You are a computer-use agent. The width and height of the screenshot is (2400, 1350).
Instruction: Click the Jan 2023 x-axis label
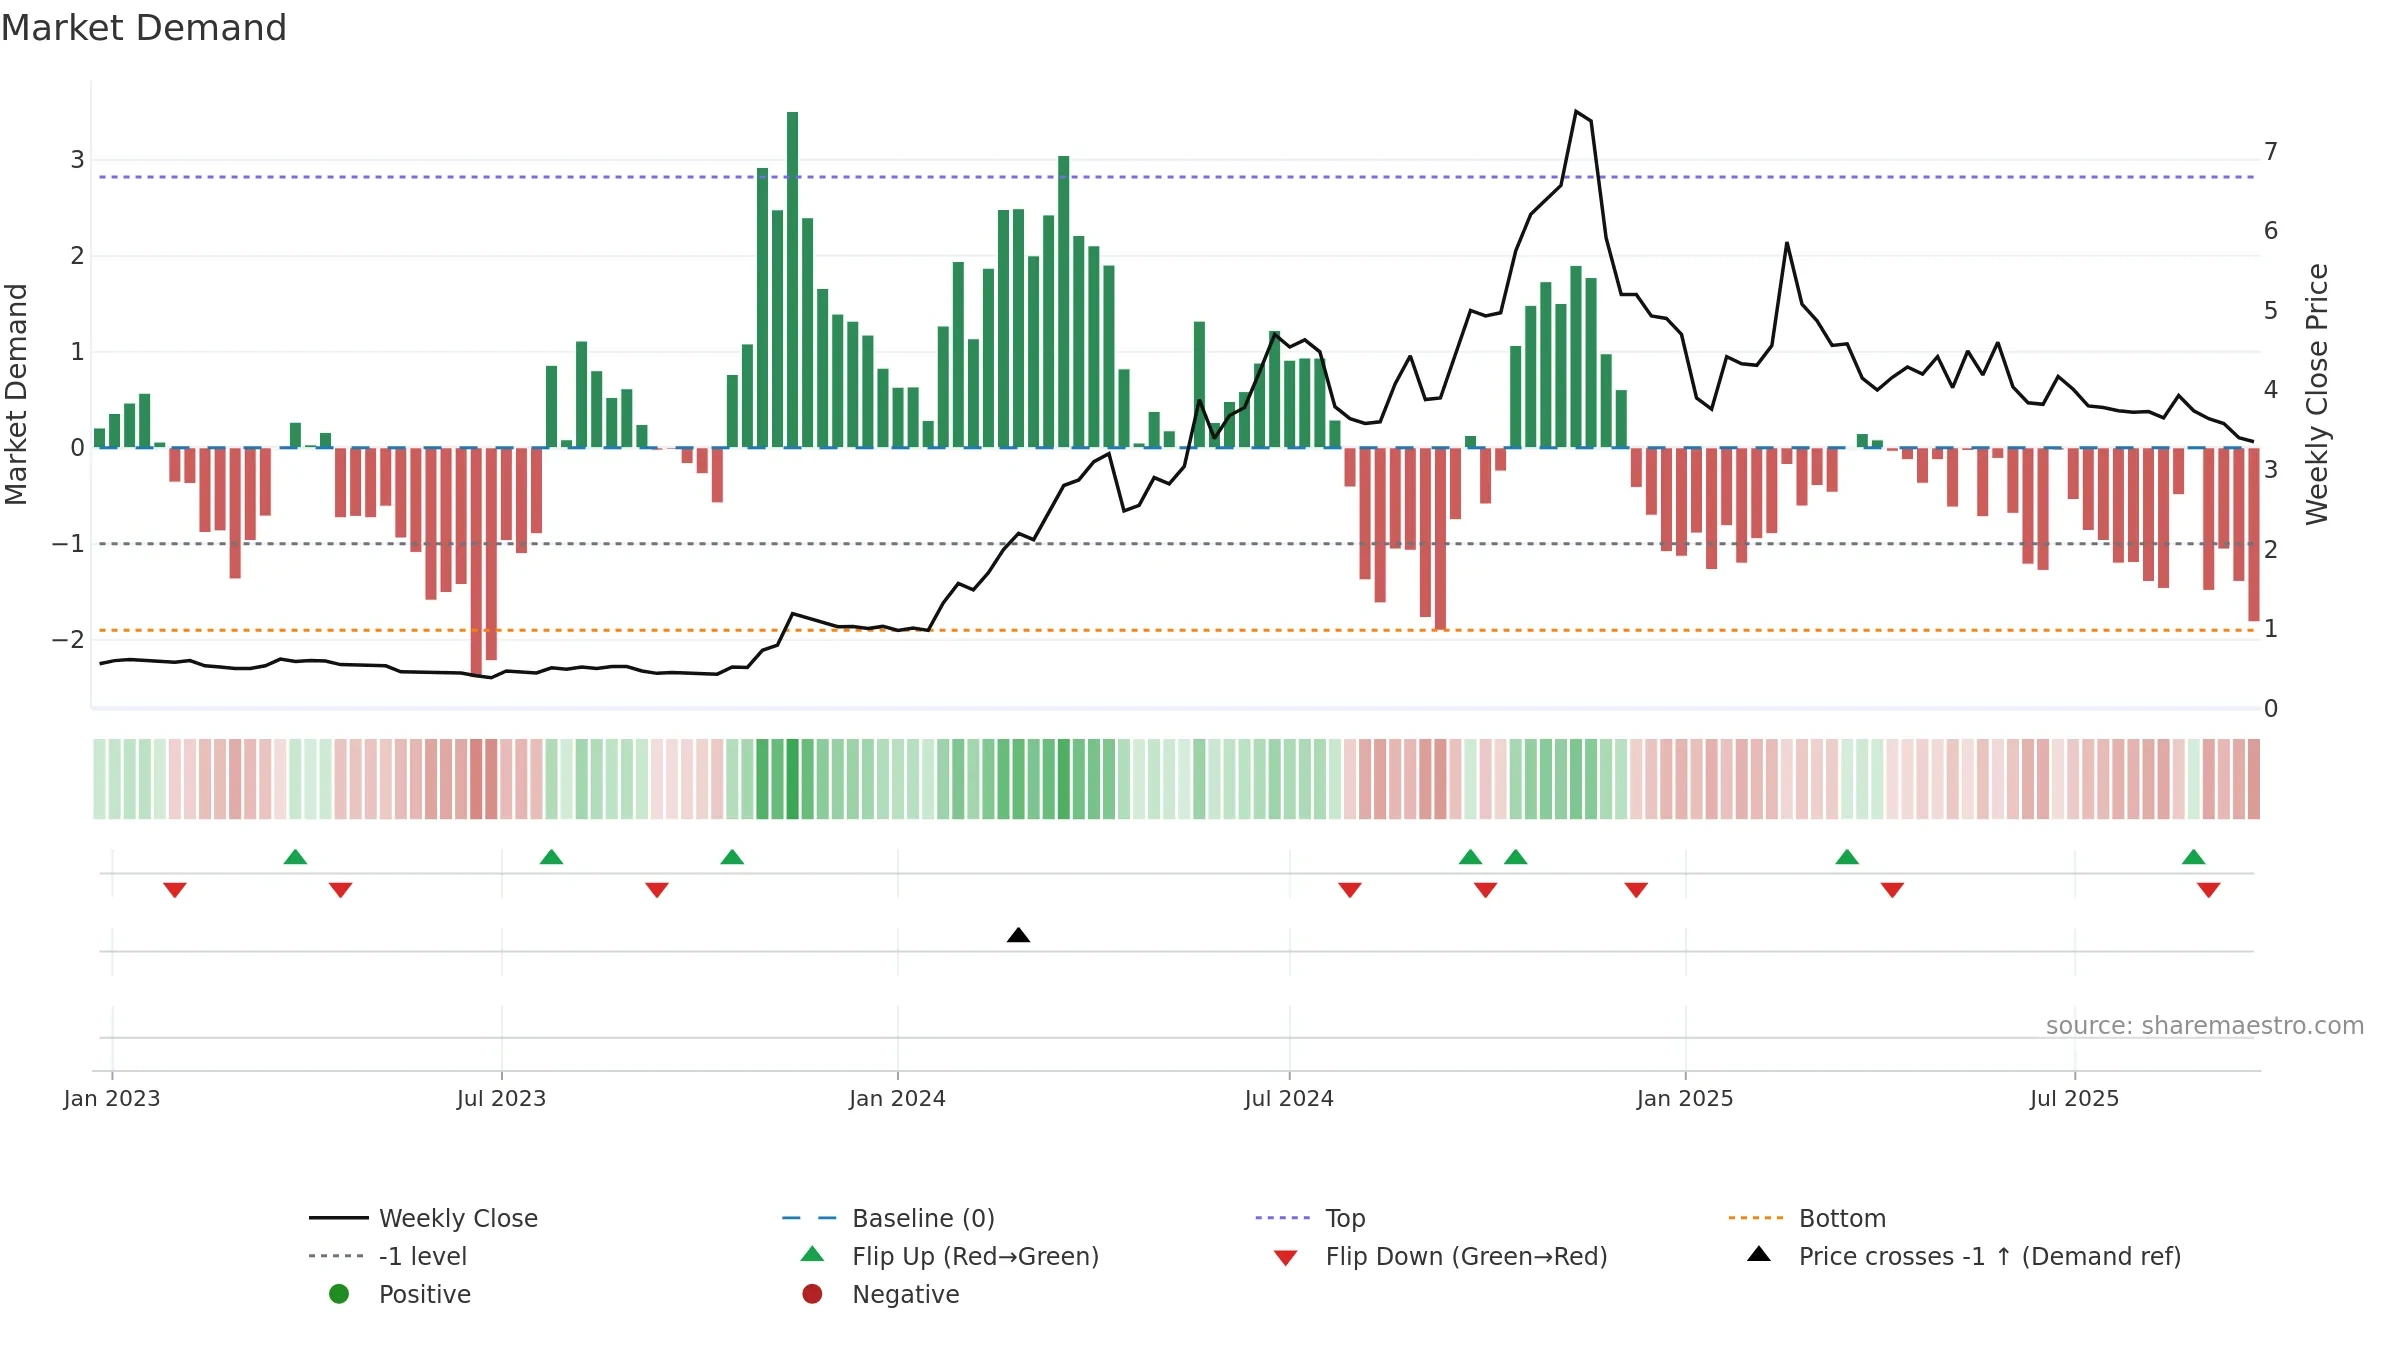[112, 1098]
